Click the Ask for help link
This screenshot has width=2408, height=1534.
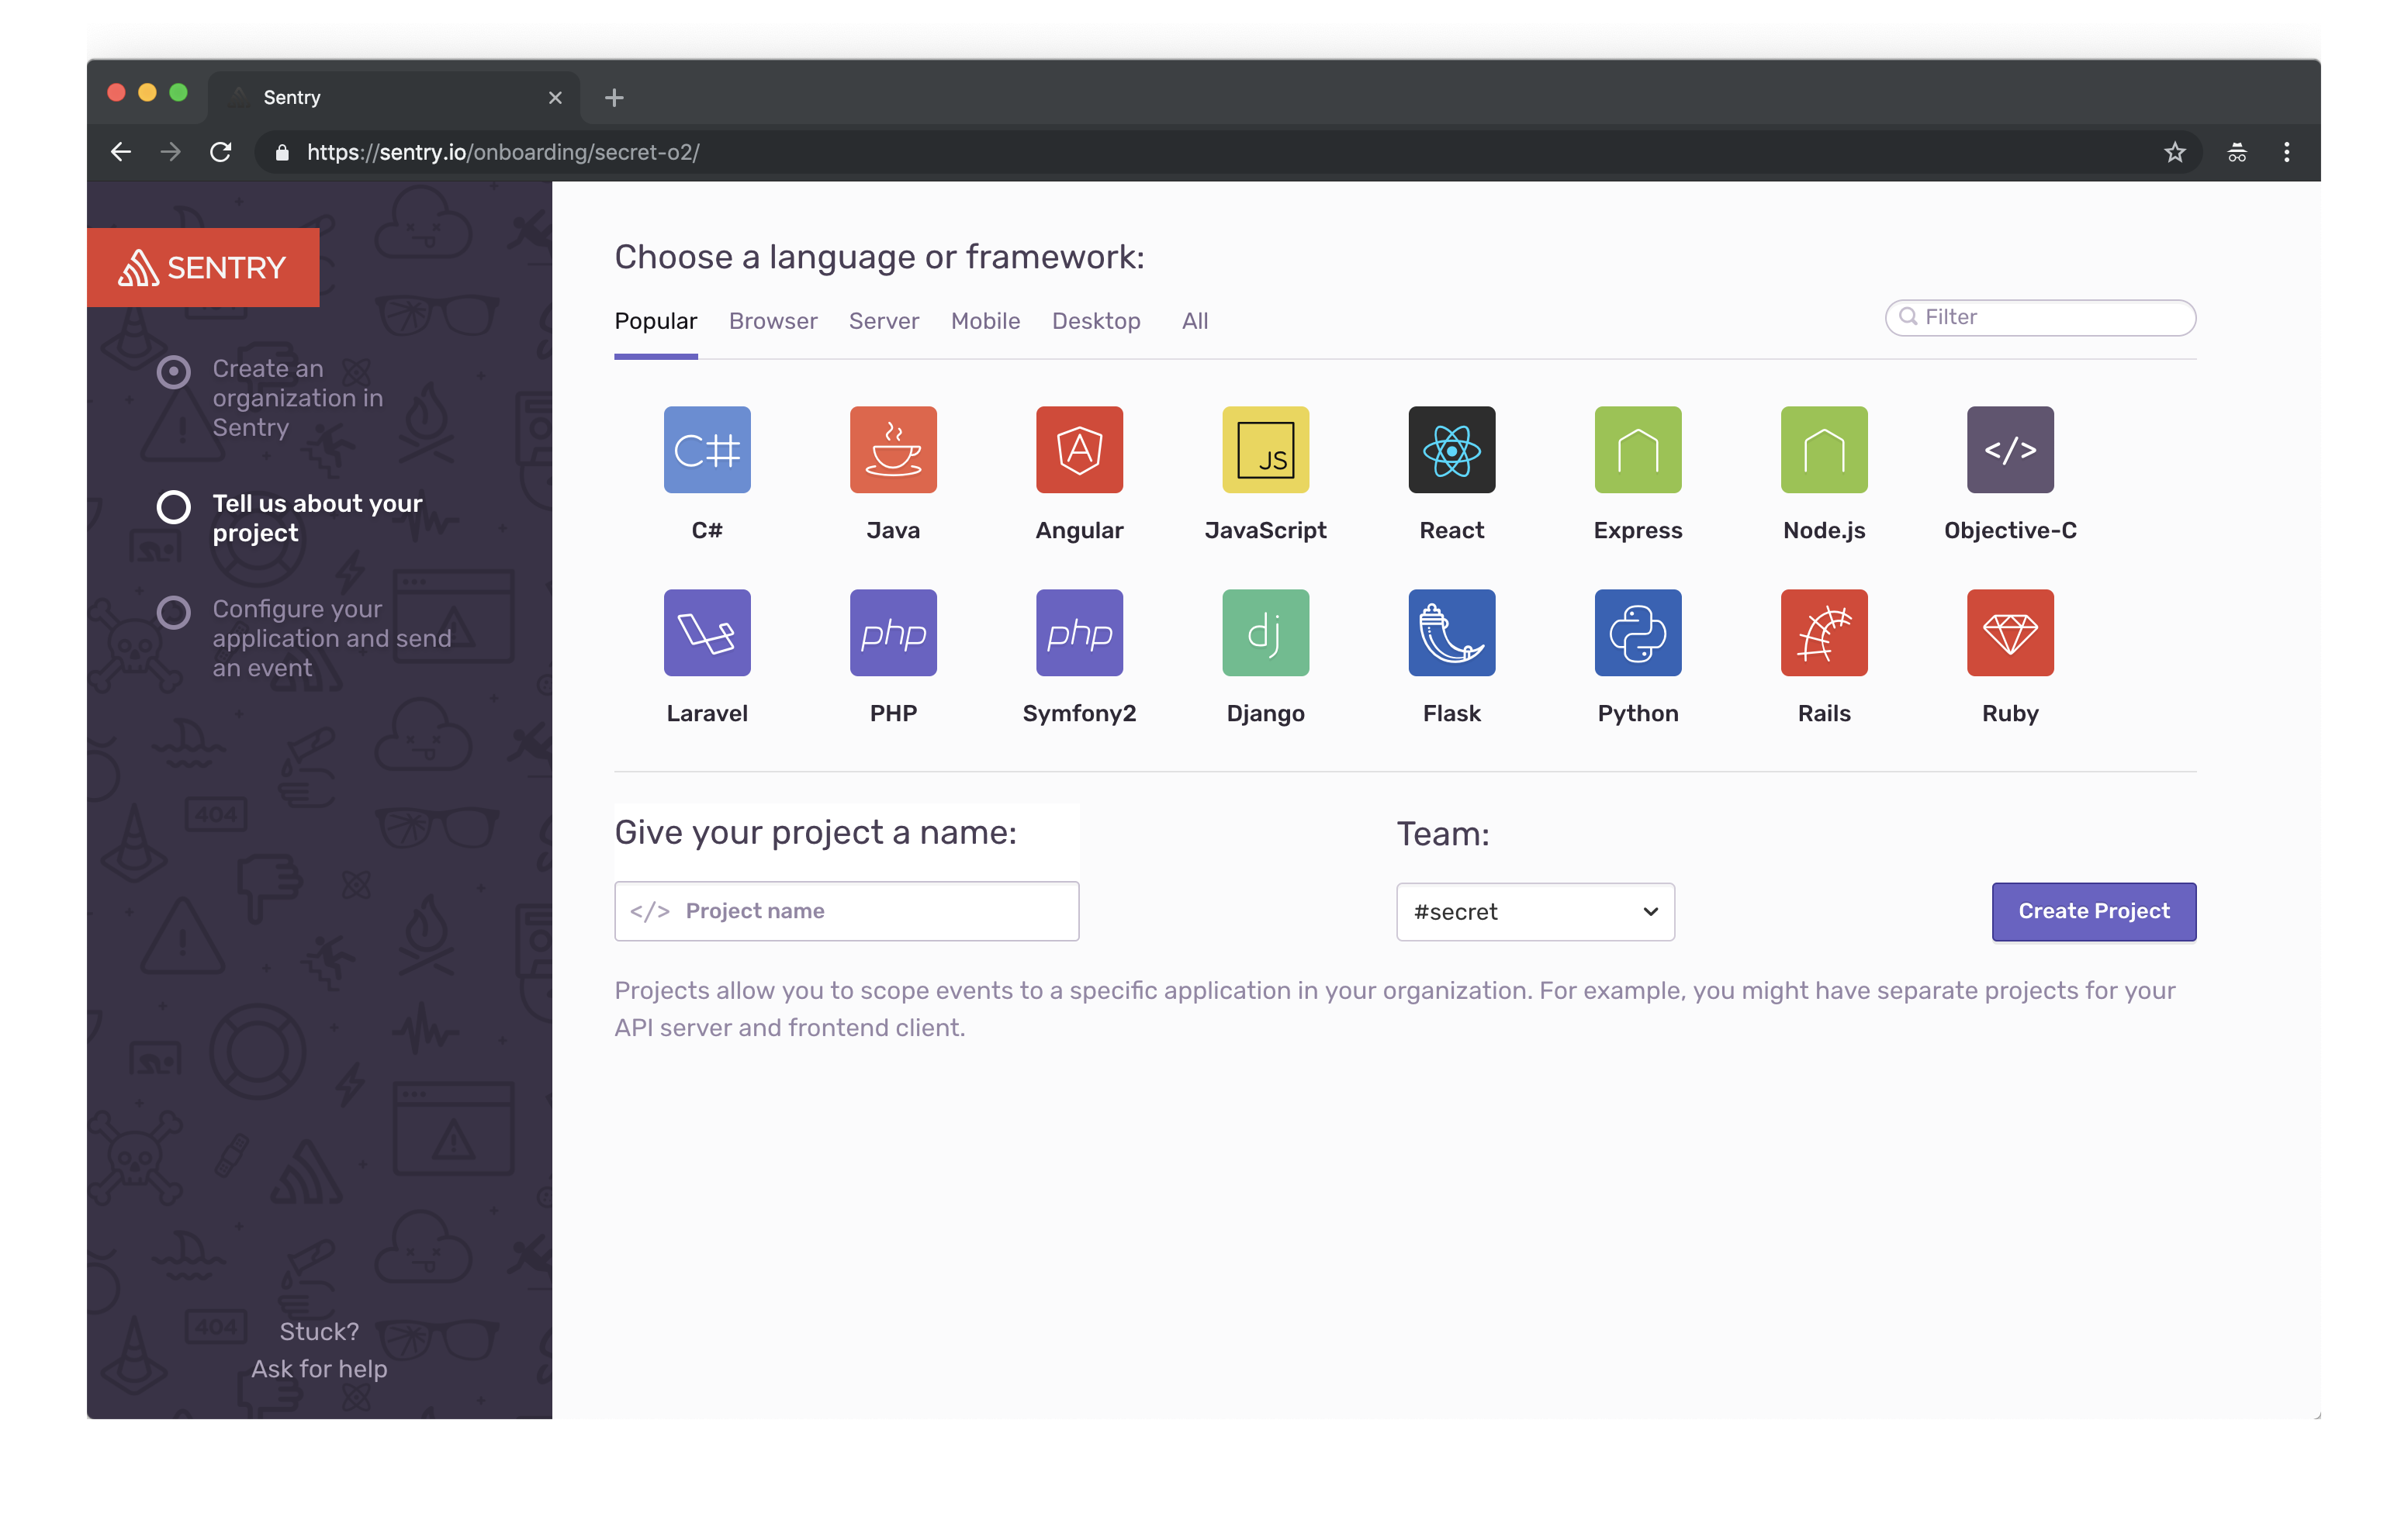click(319, 1369)
